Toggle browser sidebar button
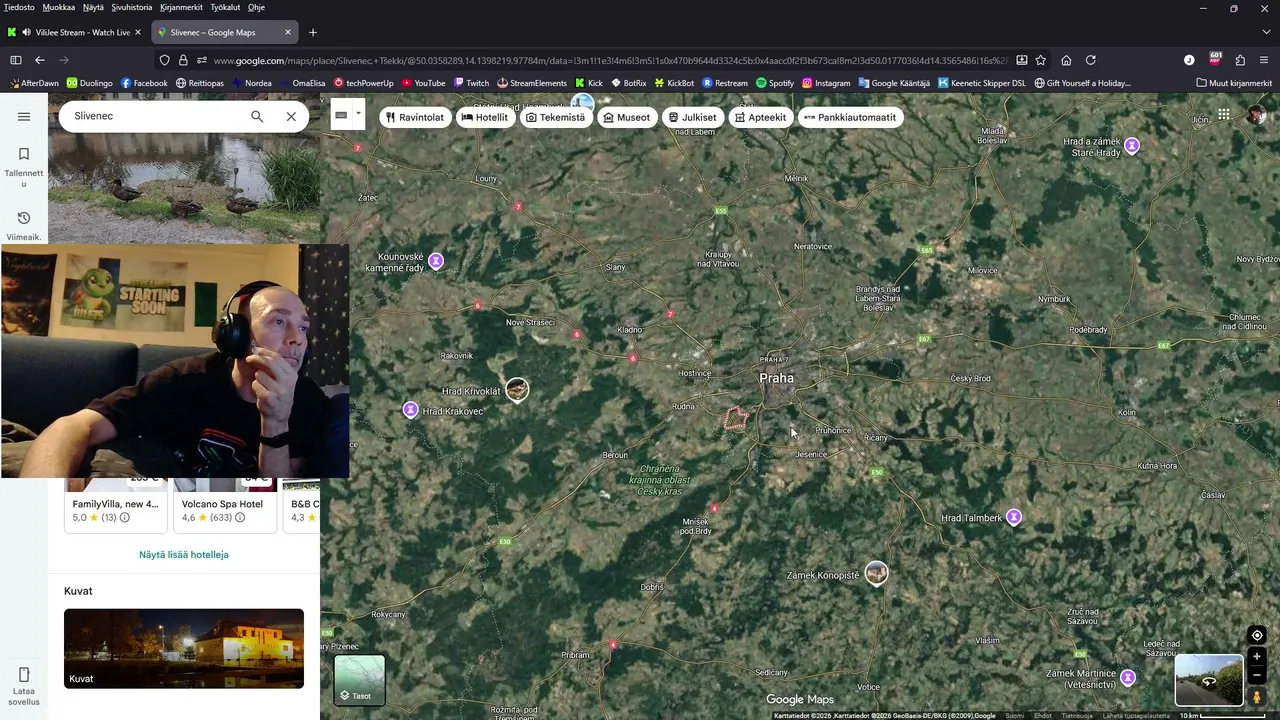Viewport: 1280px width, 720px height. tap(16, 60)
